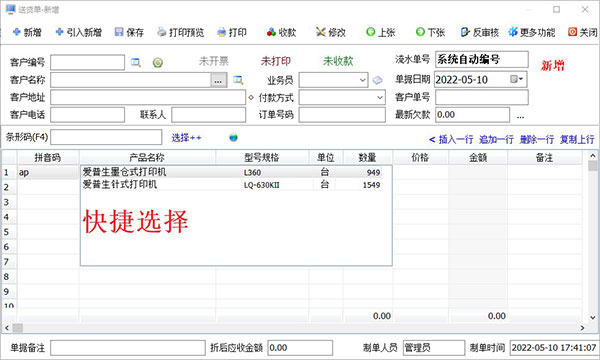This screenshot has width=600, height=360.
Task: Open the 更多功能 menu
Action: pyautogui.click(x=532, y=33)
